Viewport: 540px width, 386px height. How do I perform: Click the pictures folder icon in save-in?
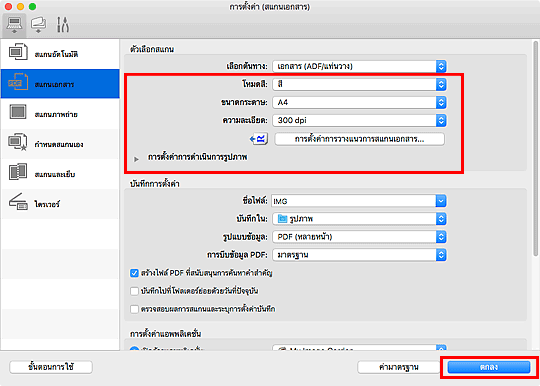pyautogui.click(x=282, y=219)
